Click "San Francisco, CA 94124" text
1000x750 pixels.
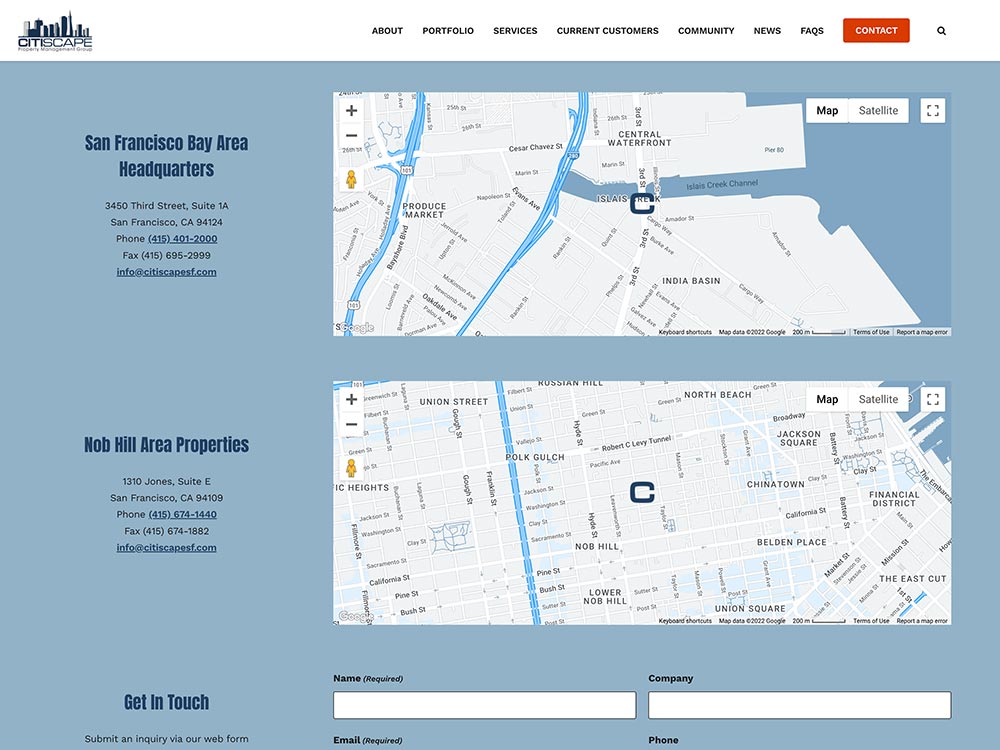point(166,222)
